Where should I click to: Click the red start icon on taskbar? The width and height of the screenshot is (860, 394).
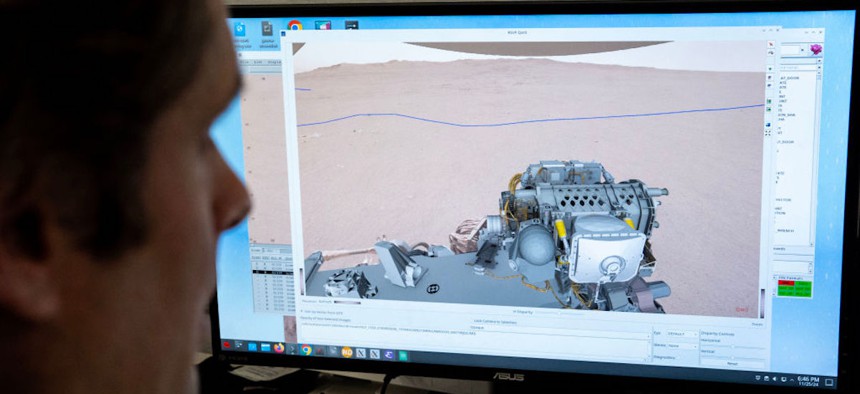[227, 345]
